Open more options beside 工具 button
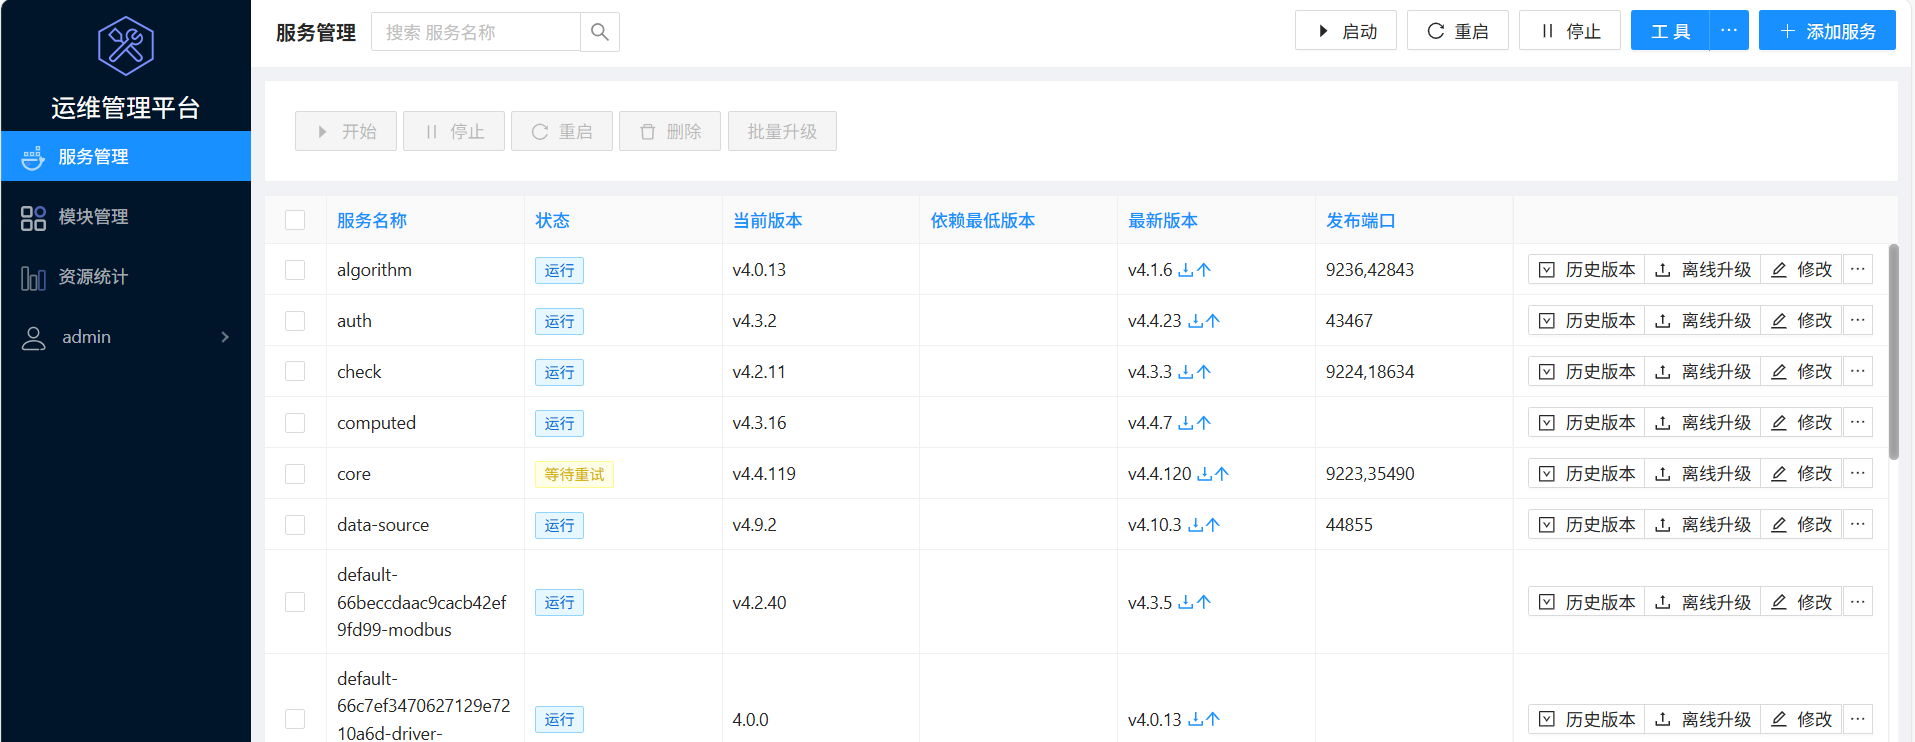This screenshot has height=742, width=1915. pos(1729,31)
